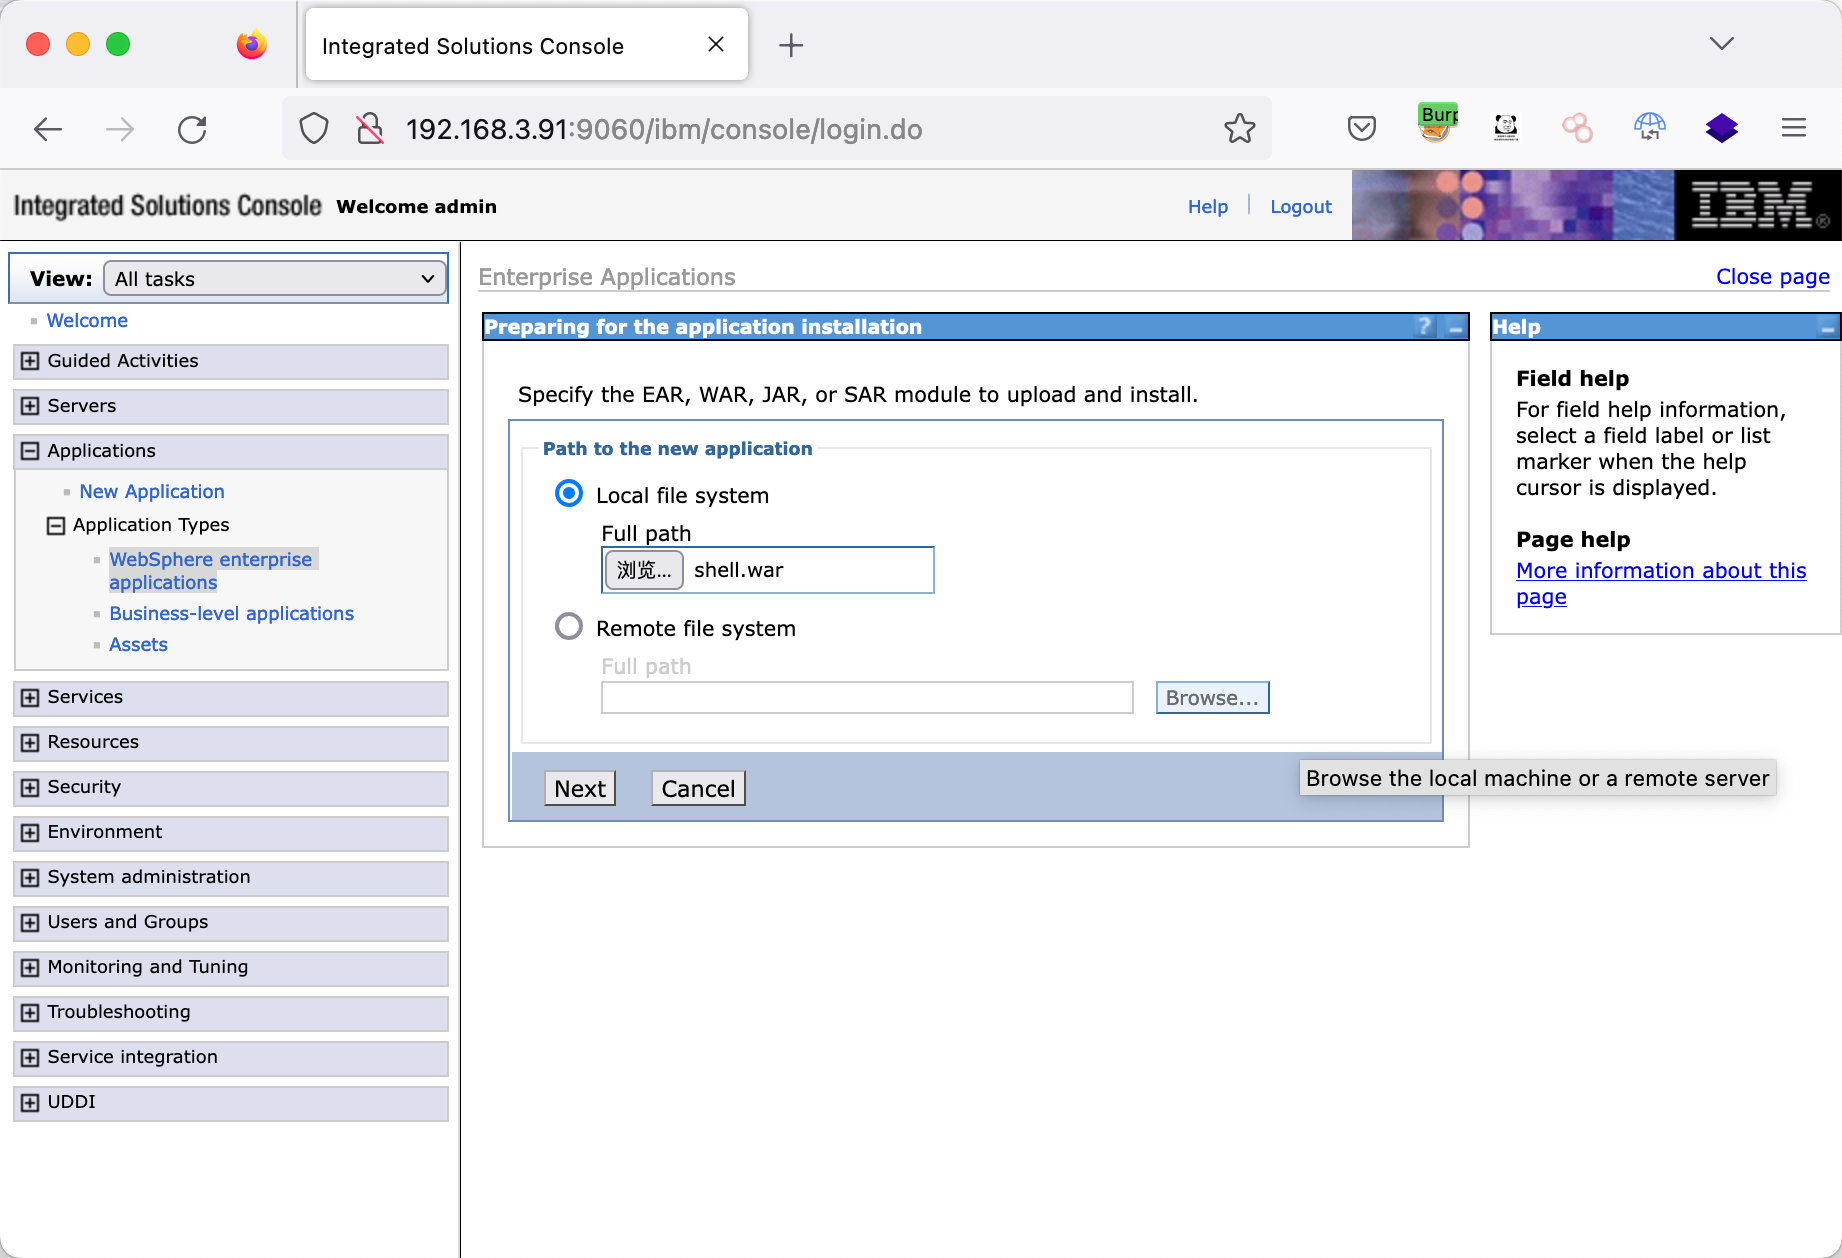Reload the current page

coord(192,130)
